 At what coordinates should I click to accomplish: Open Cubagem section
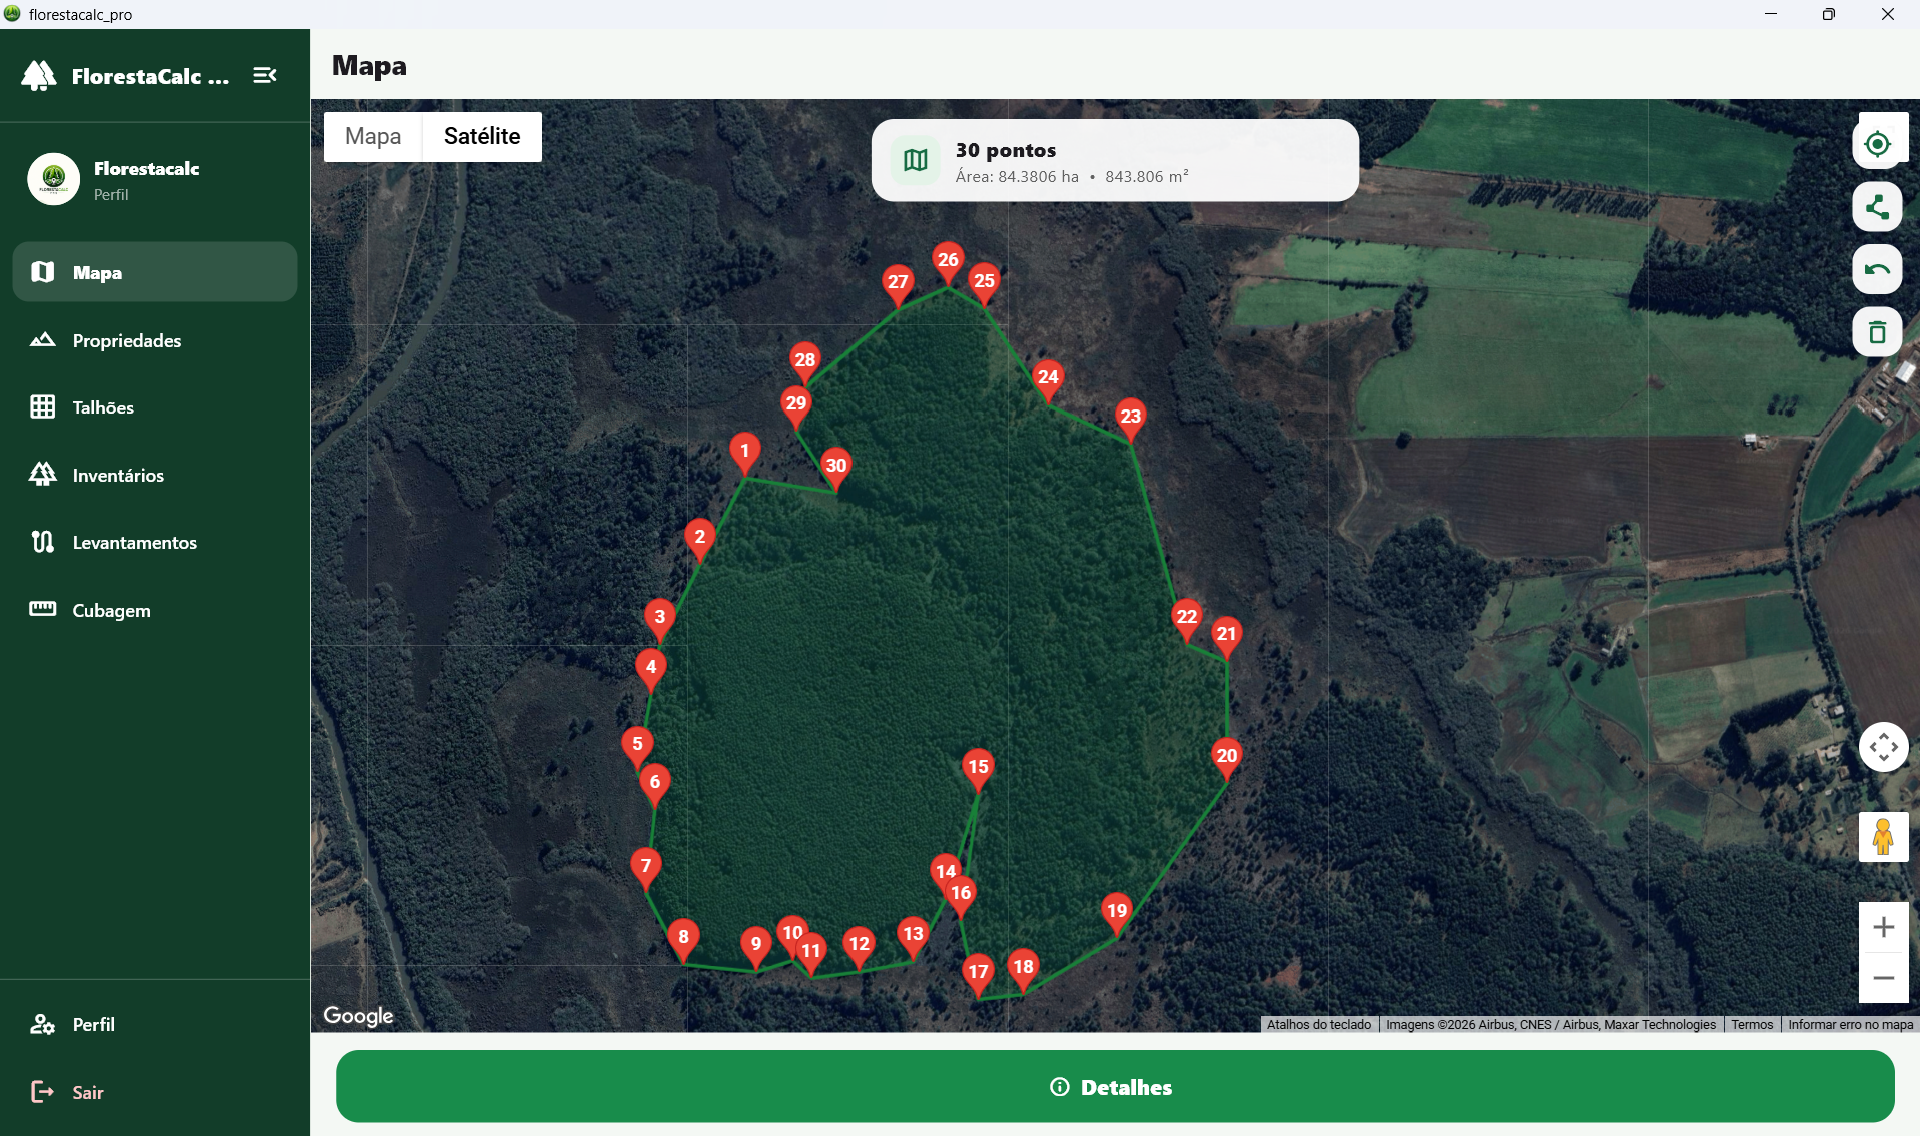point(155,610)
